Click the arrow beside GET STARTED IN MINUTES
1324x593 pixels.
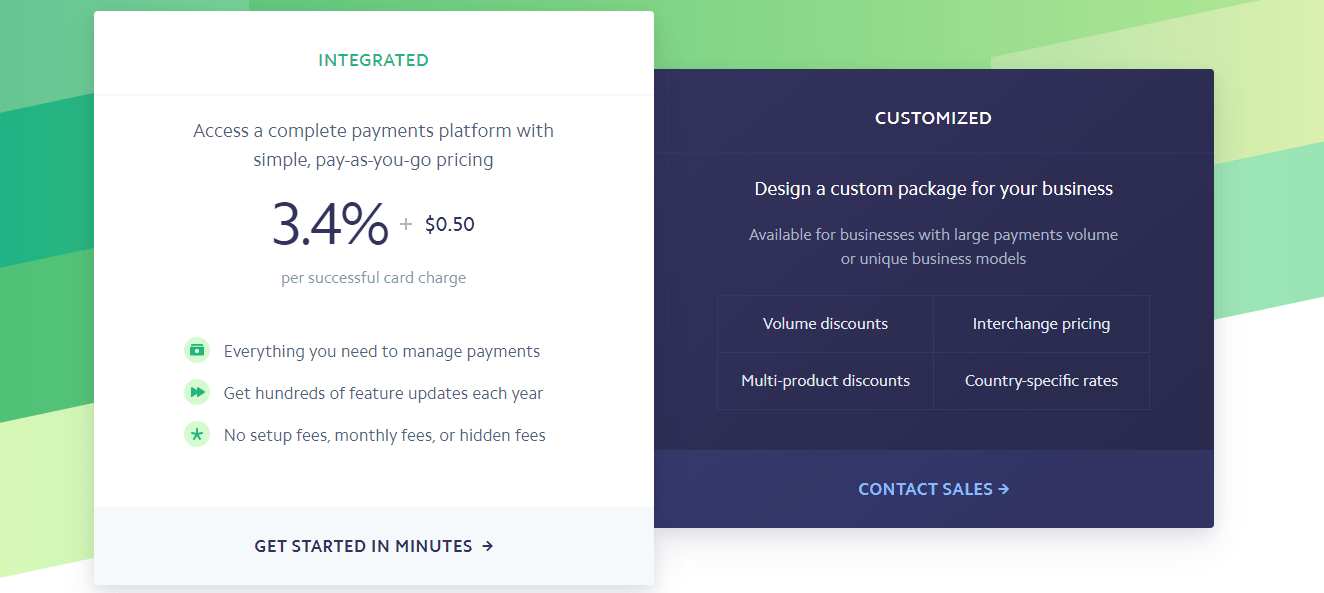pyautogui.click(x=488, y=546)
